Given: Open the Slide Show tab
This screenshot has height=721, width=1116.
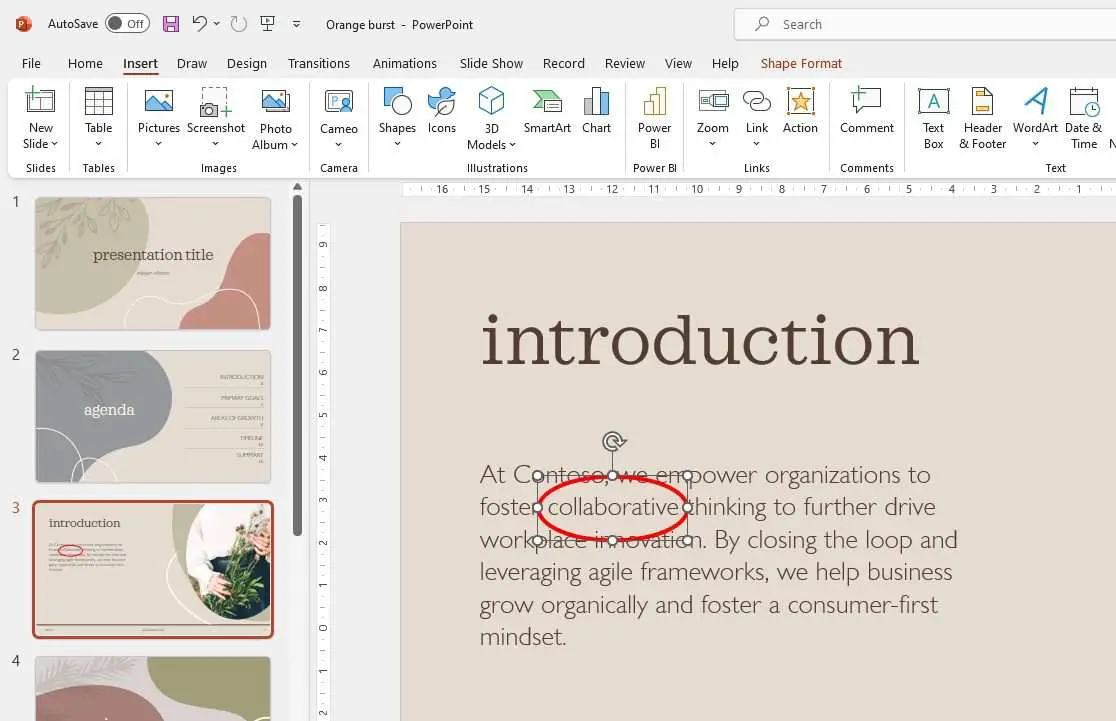Looking at the screenshot, I should pyautogui.click(x=491, y=63).
